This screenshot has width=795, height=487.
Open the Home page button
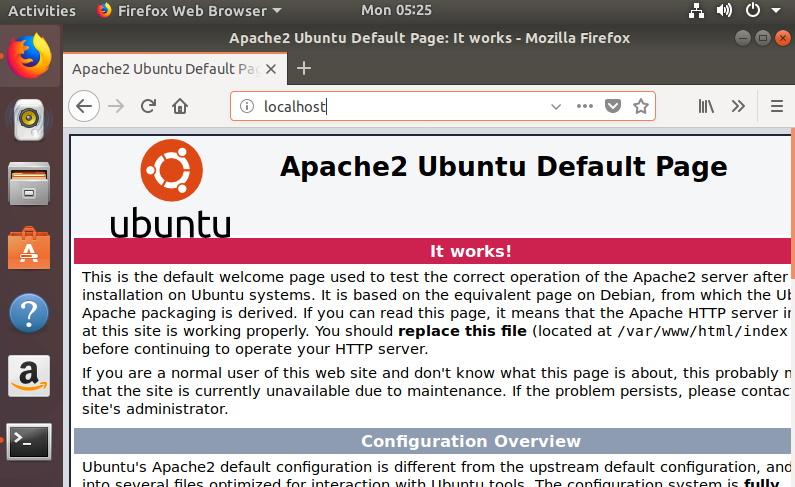coord(180,106)
